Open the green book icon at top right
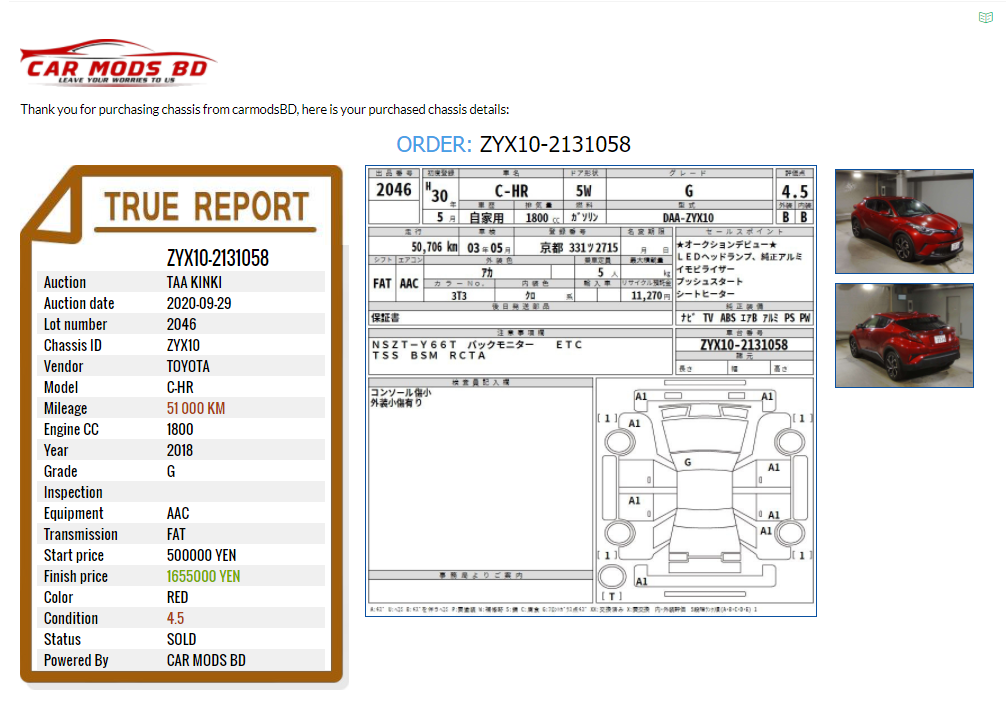This screenshot has width=1006, height=717. pos(985,17)
